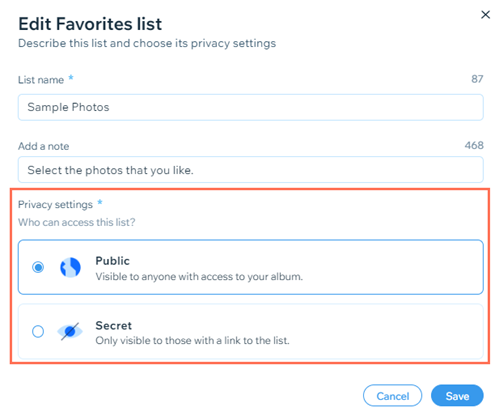The image size is (499, 412).
Task: Select the Secret radio button
Action: click(38, 331)
